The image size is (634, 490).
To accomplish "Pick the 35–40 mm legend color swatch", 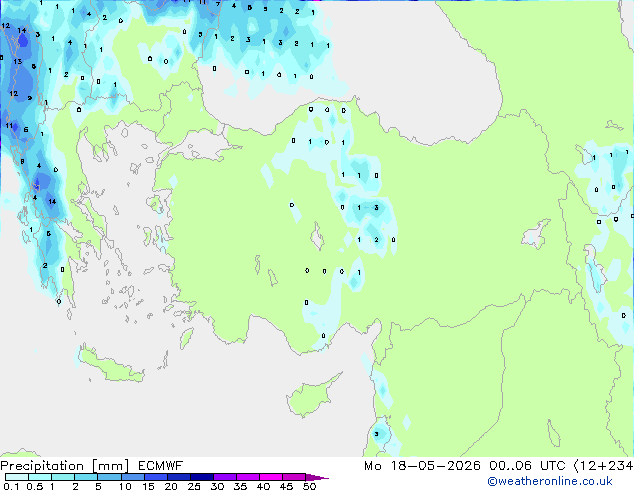I will pos(248,477).
